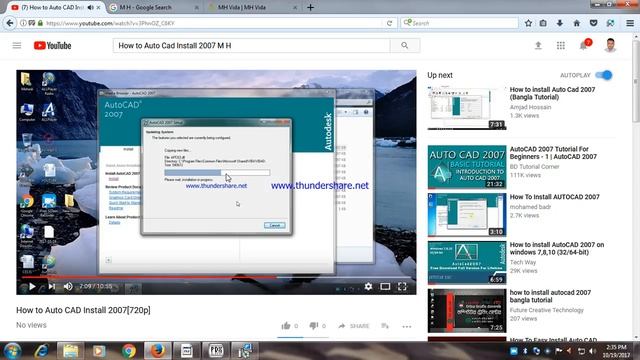This screenshot has width=640, height=360.
Task: Open File Explorer from the taskbar
Action: pos(71,351)
